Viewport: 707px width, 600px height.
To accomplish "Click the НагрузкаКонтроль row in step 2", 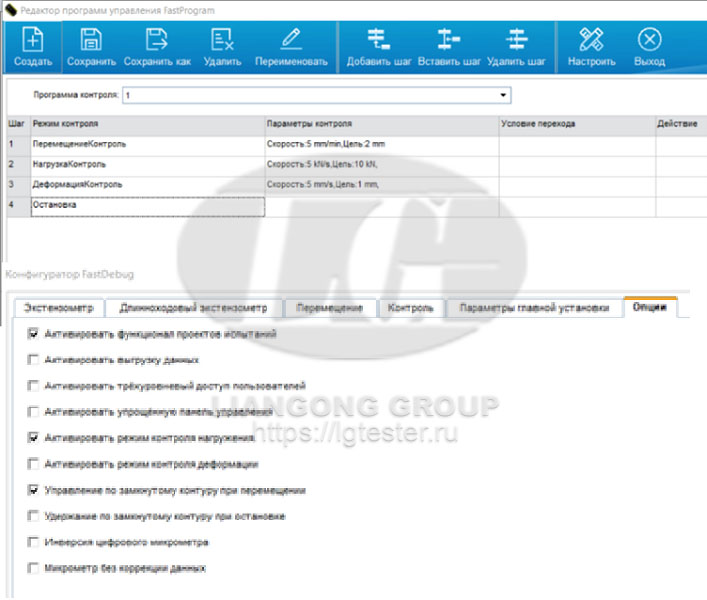I will pyautogui.click(x=146, y=164).
